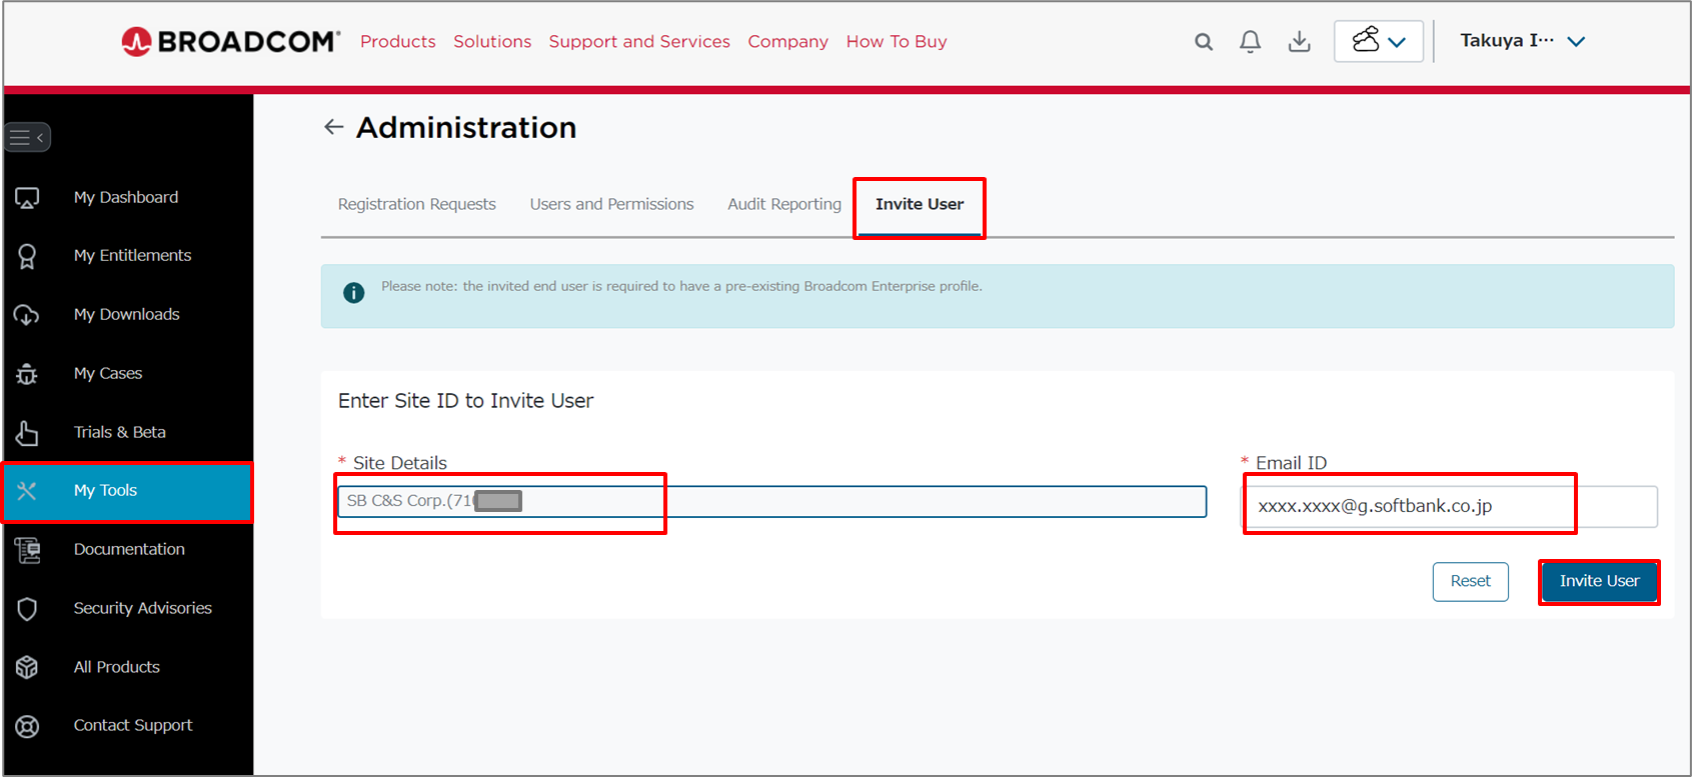The image size is (1692, 777).
Task: Open My Cases in sidebar
Action: click(x=108, y=374)
